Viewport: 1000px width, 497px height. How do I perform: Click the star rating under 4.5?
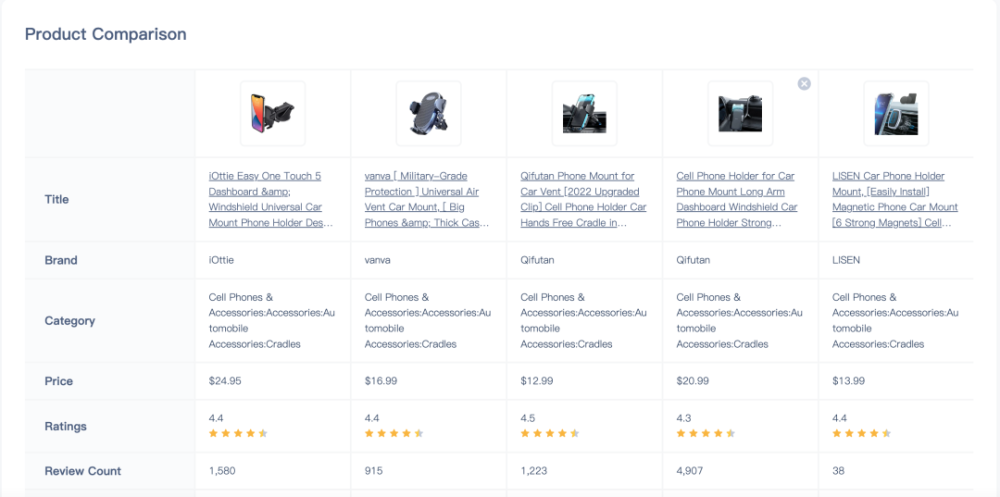(550, 434)
